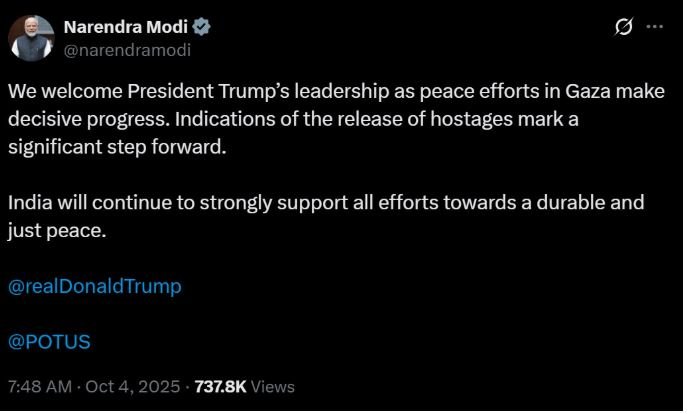Image resolution: width=689 pixels, height=414 pixels.
Task: Click the Oct 4, 2025 date
Action: coord(133,387)
